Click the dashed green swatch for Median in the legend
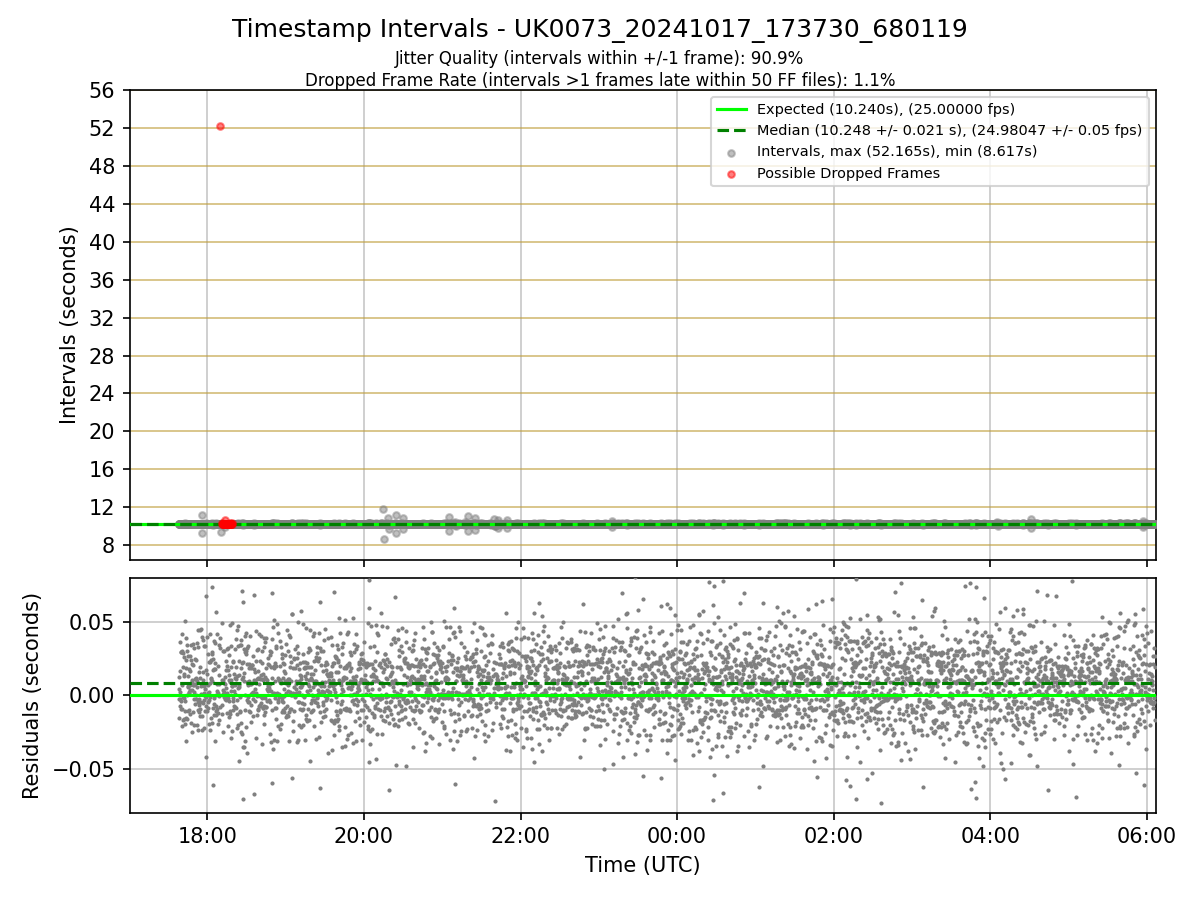Screen dimensions: 1200x900 [x=733, y=131]
